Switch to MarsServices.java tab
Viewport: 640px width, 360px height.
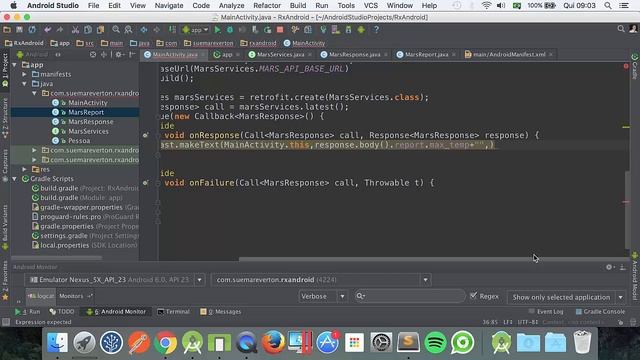[x=280, y=54]
